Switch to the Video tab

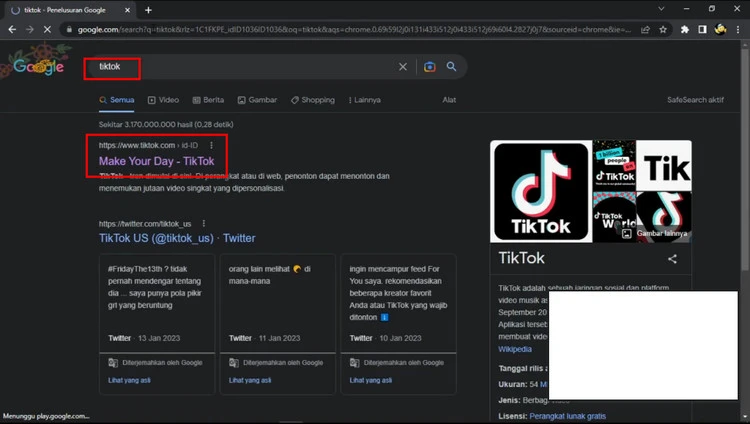163,100
